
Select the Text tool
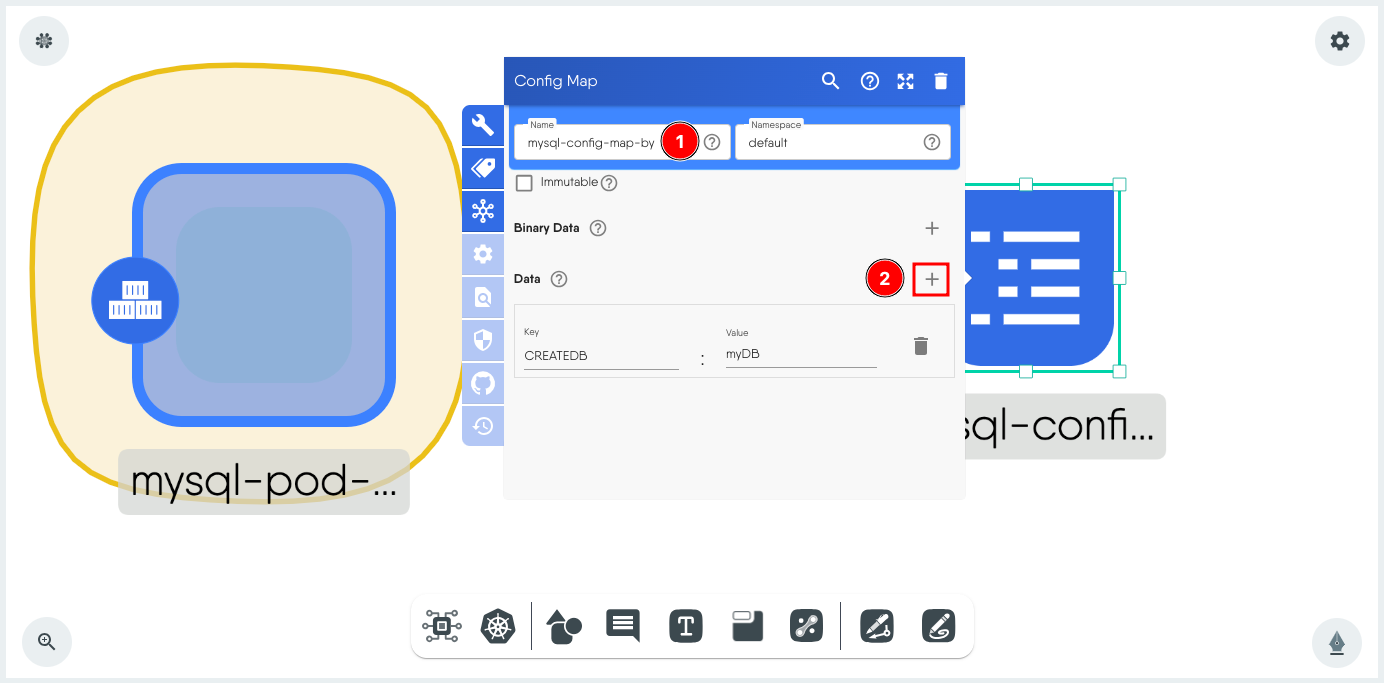686,626
